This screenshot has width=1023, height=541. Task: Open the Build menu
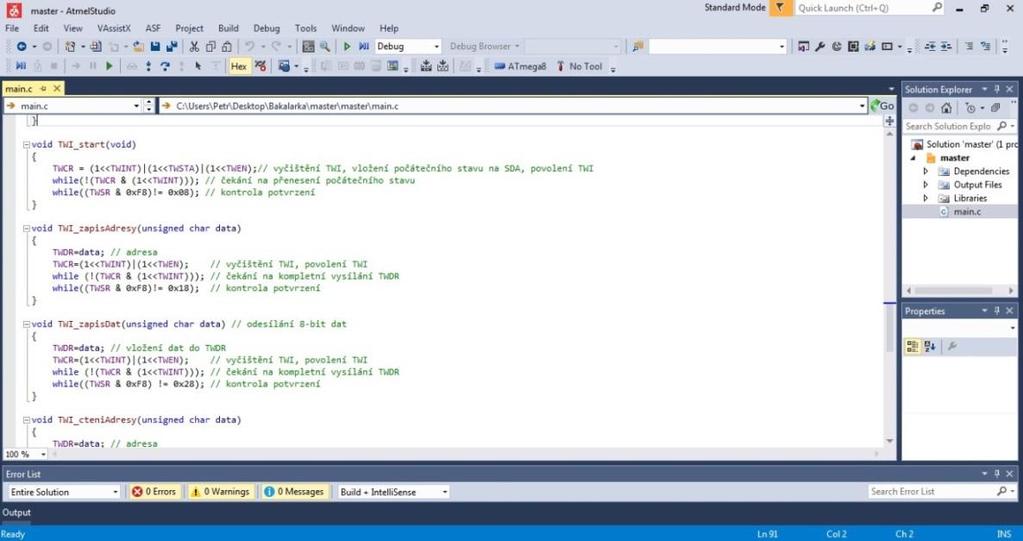coord(228,28)
